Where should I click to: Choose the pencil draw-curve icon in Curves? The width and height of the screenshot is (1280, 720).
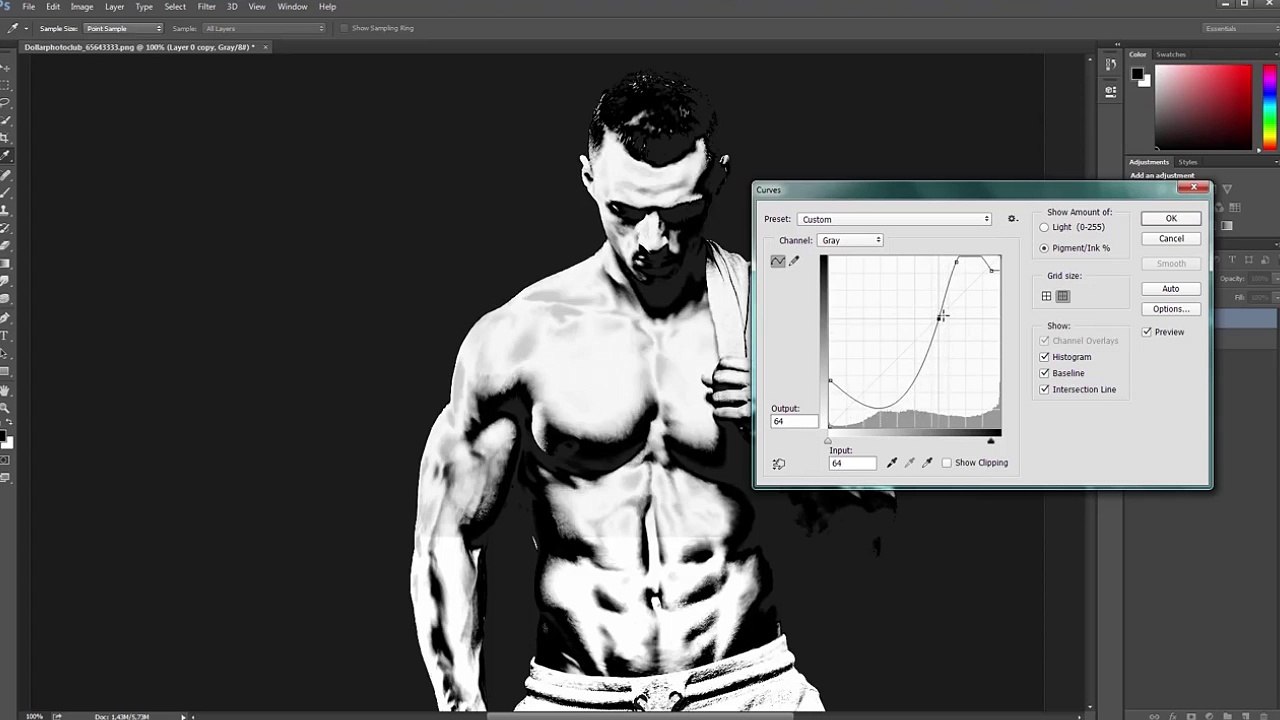tap(794, 261)
